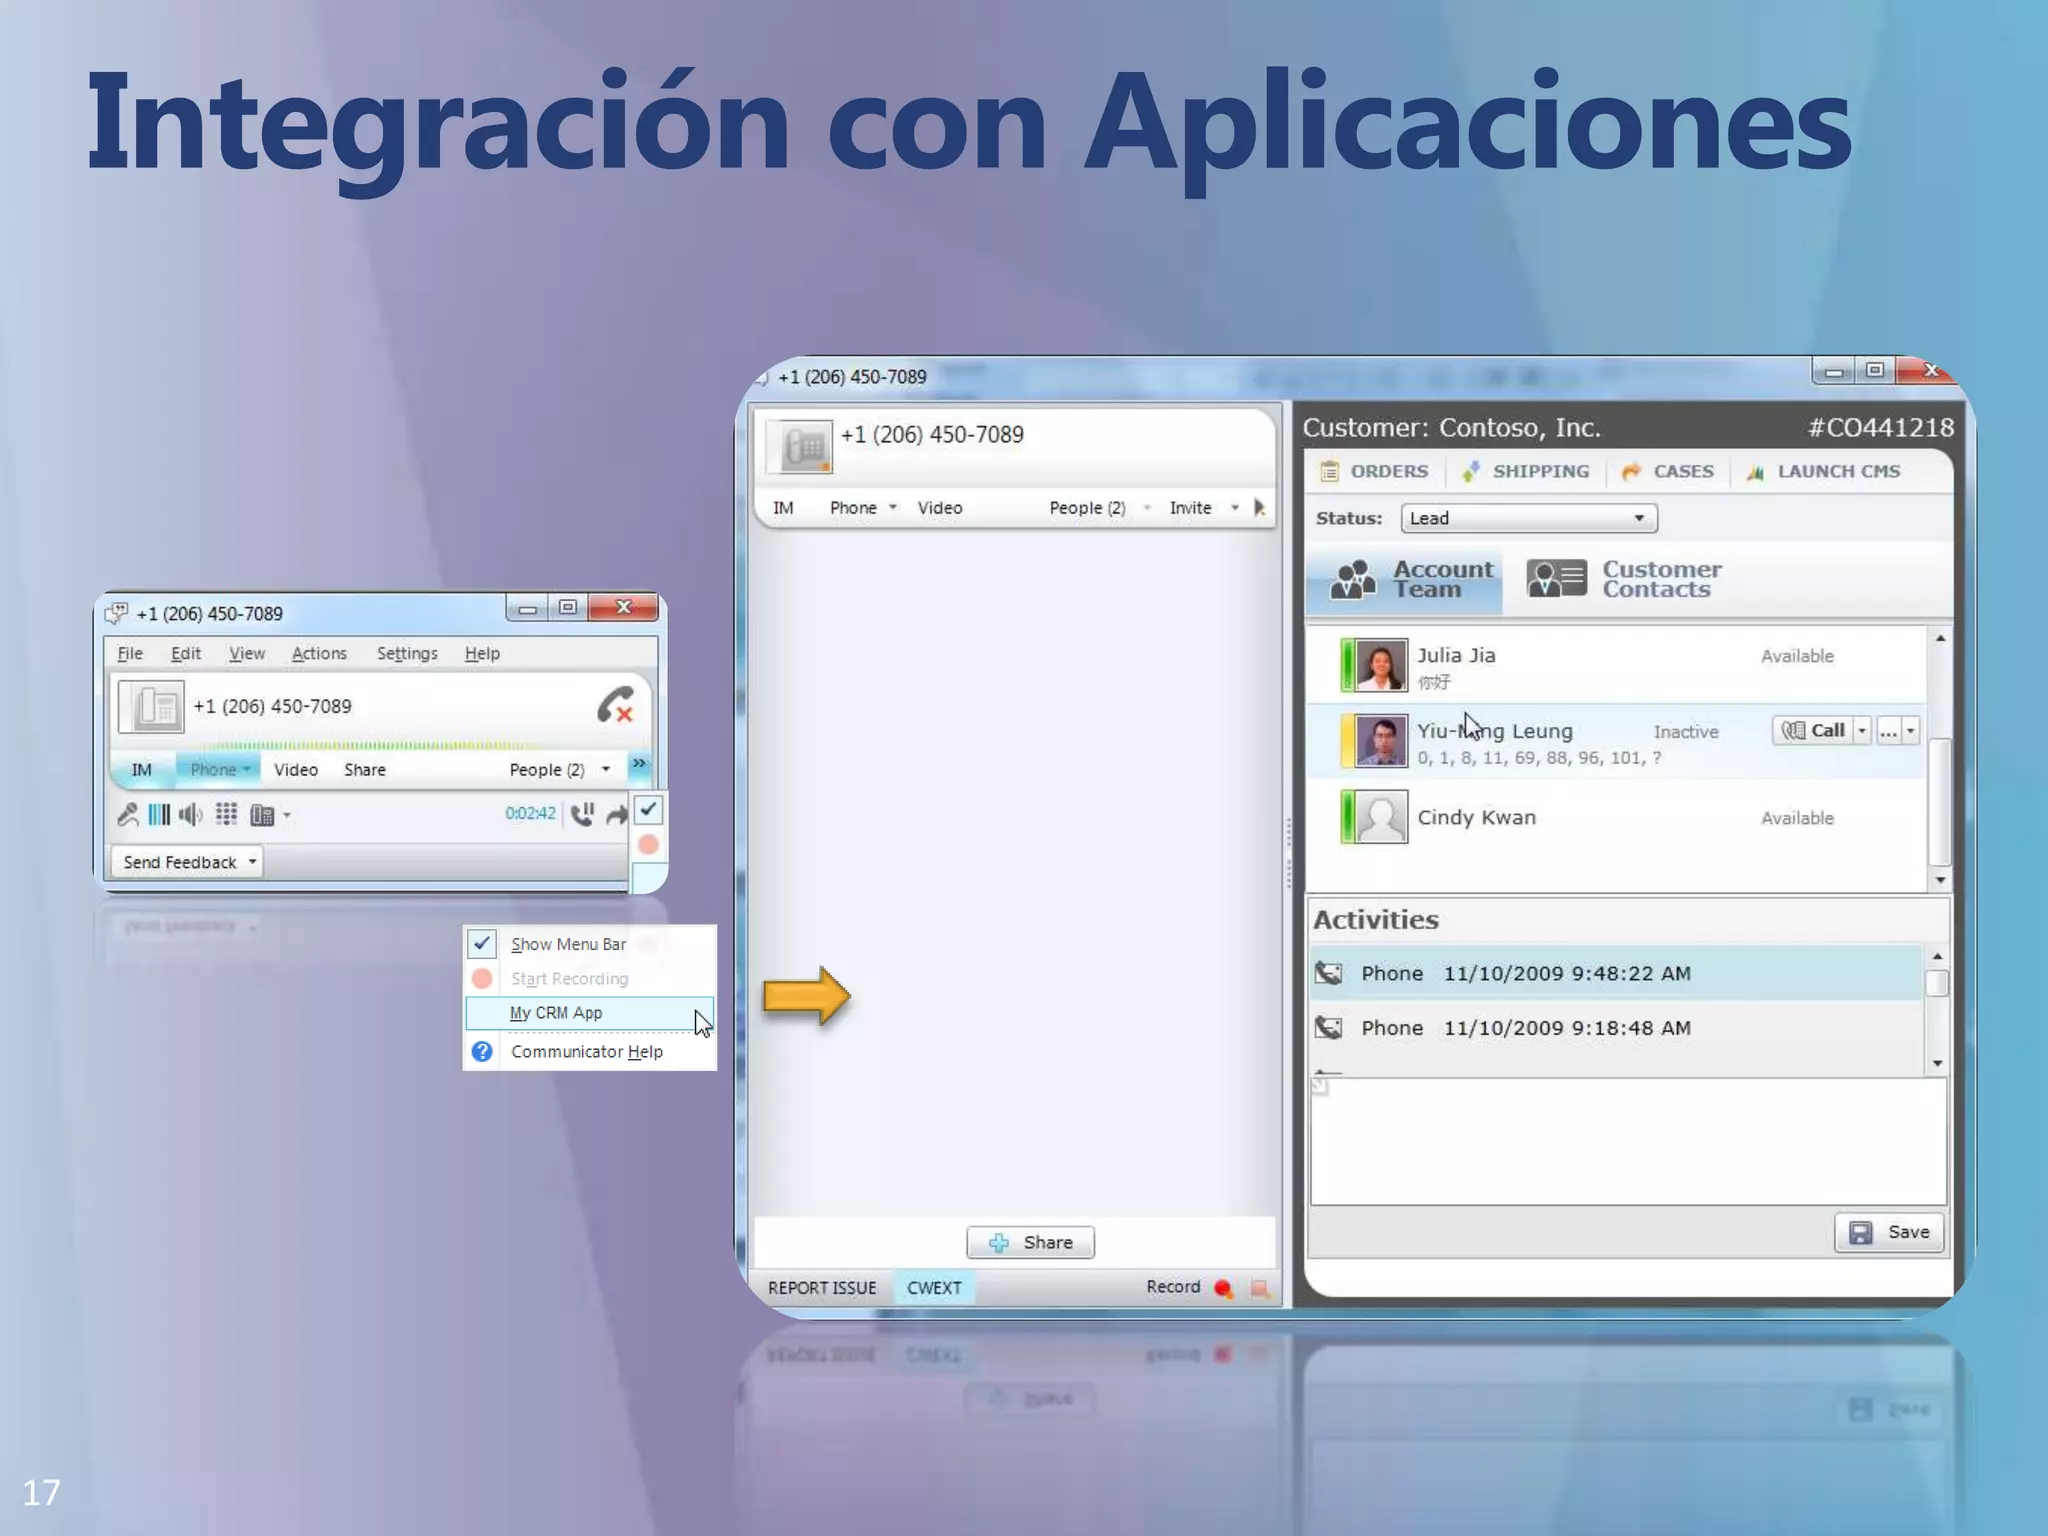Image resolution: width=2048 pixels, height=1536 pixels.
Task: Toggle the checkmark button beside call toolbar
Action: [648, 810]
